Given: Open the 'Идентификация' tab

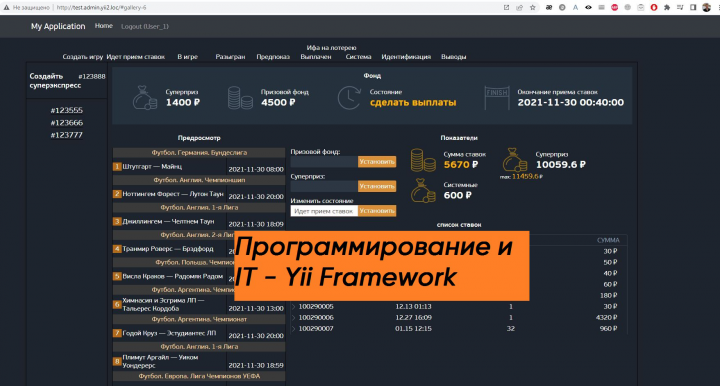Looking at the screenshot, I should point(406,57).
